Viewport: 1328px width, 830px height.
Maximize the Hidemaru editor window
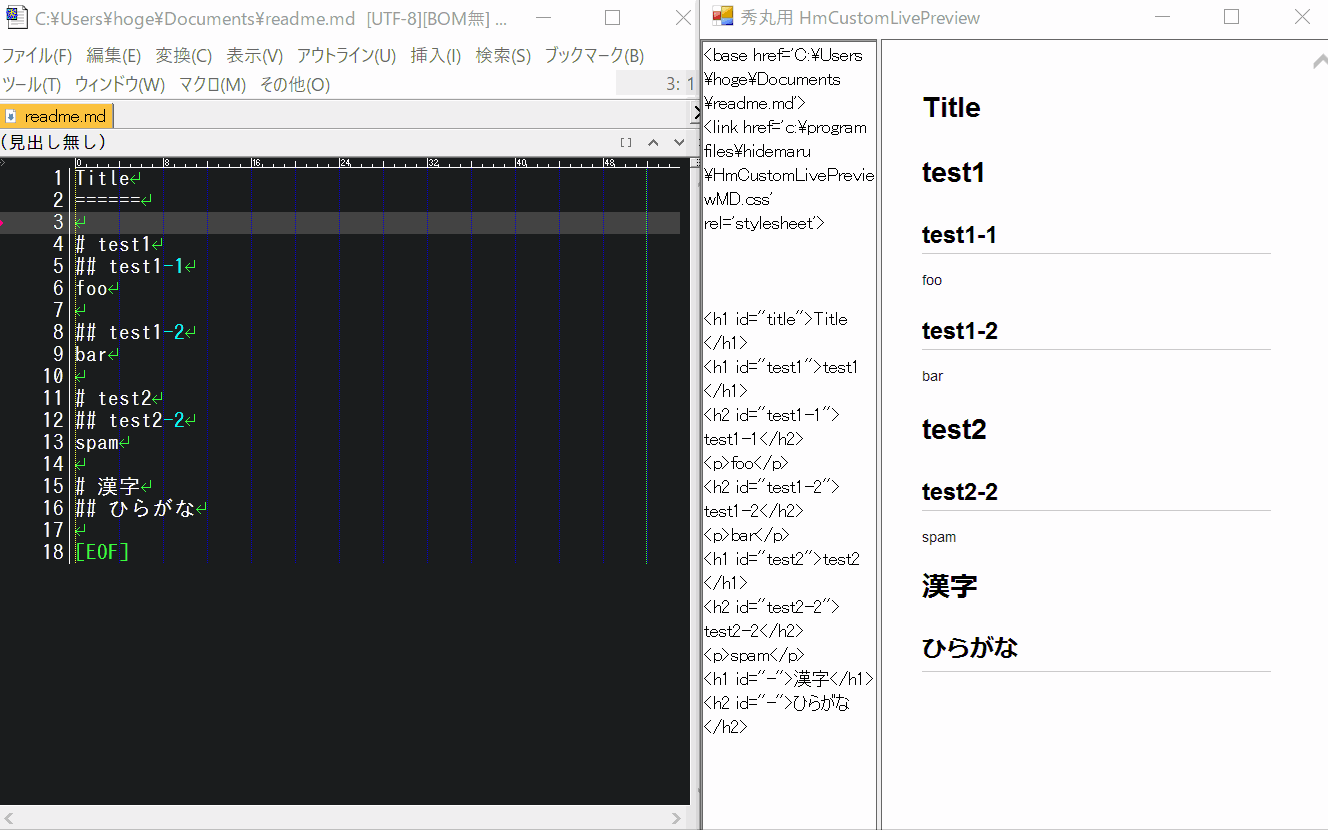613,18
